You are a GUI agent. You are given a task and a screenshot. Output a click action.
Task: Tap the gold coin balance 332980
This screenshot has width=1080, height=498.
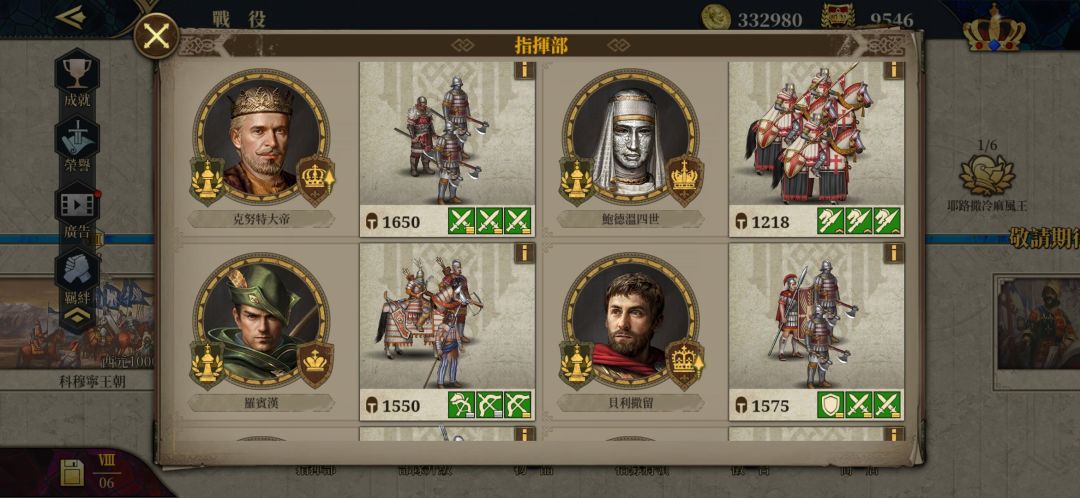tap(752, 19)
